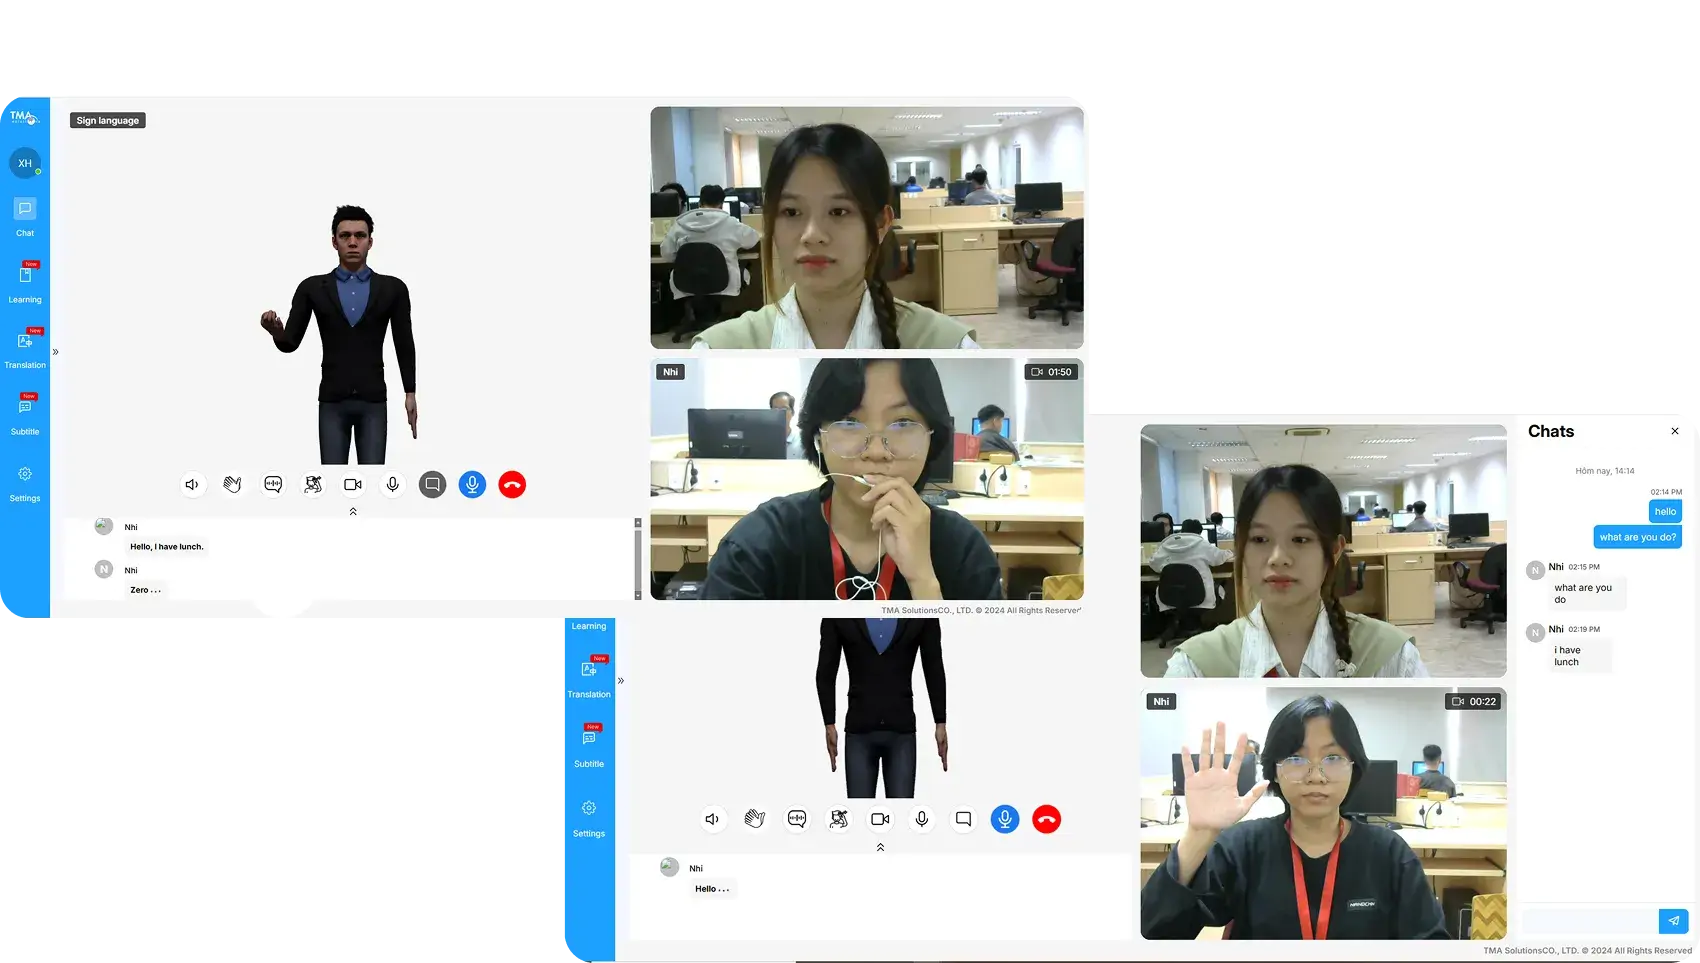1700x963 pixels.
Task: Click the blue microphone button in upper toolbar
Action: click(x=472, y=485)
